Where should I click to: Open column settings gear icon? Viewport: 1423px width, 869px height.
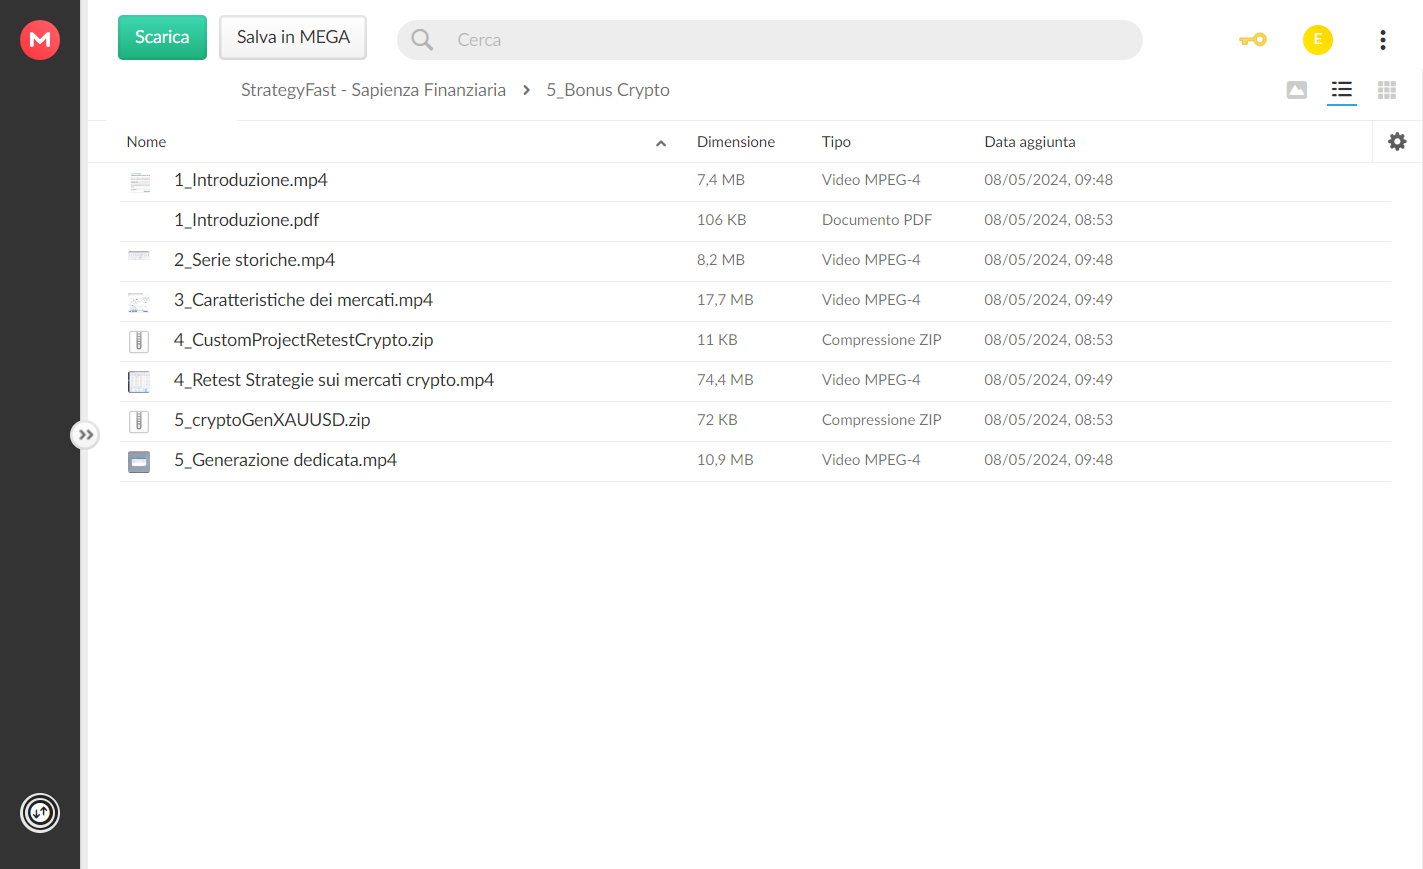tap(1397, 142)
